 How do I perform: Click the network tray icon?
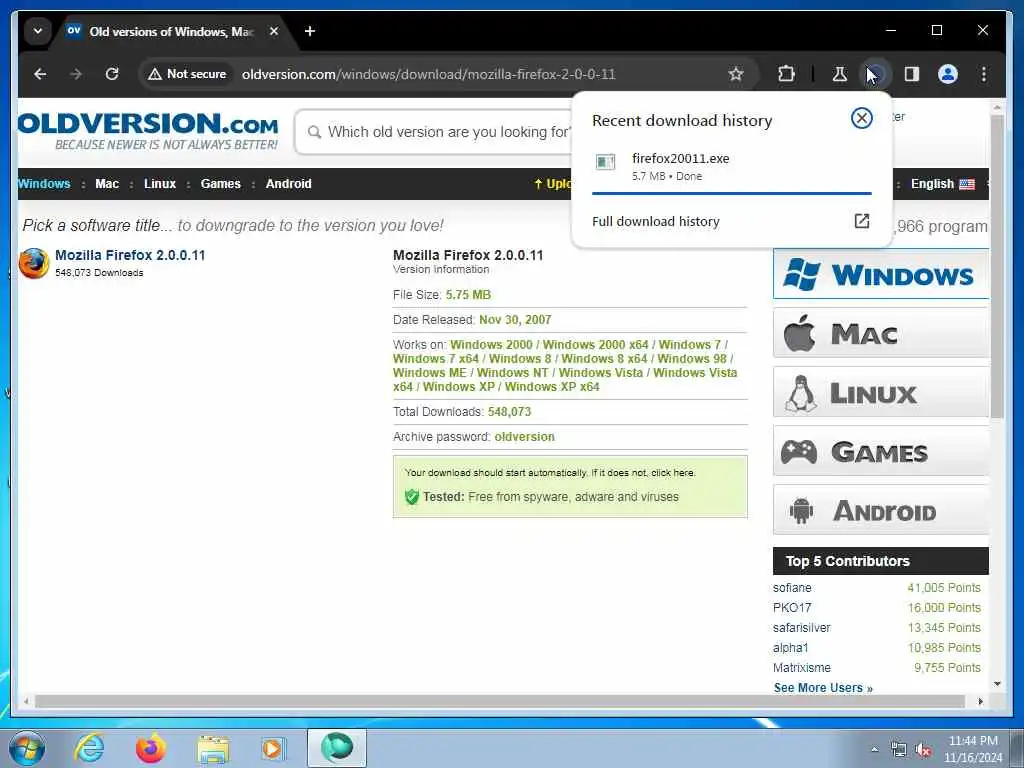899,750
